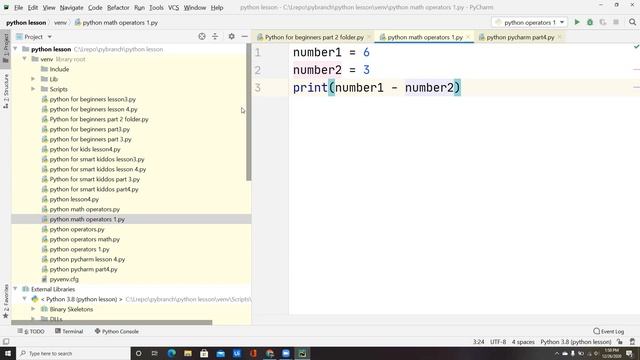The width and height of the screenshot is (640, 360).
Task: Click the Windows taskbar search box
Action: coord(73,353)
